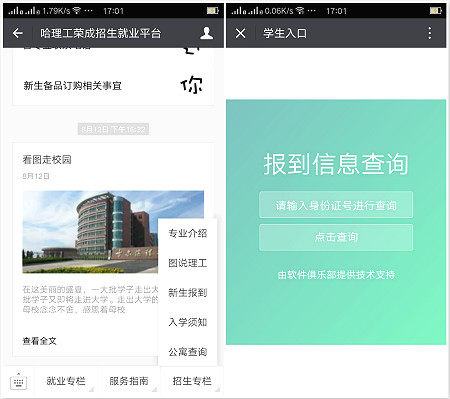
Task: Open the three-dot more options menu
Action: click(430, 33)
